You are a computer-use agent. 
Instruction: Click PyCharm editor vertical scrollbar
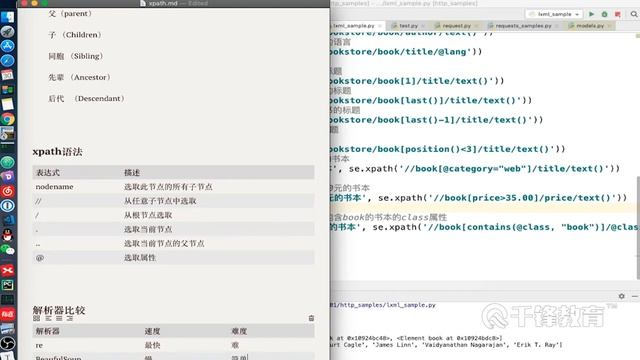tap(638, 228)
